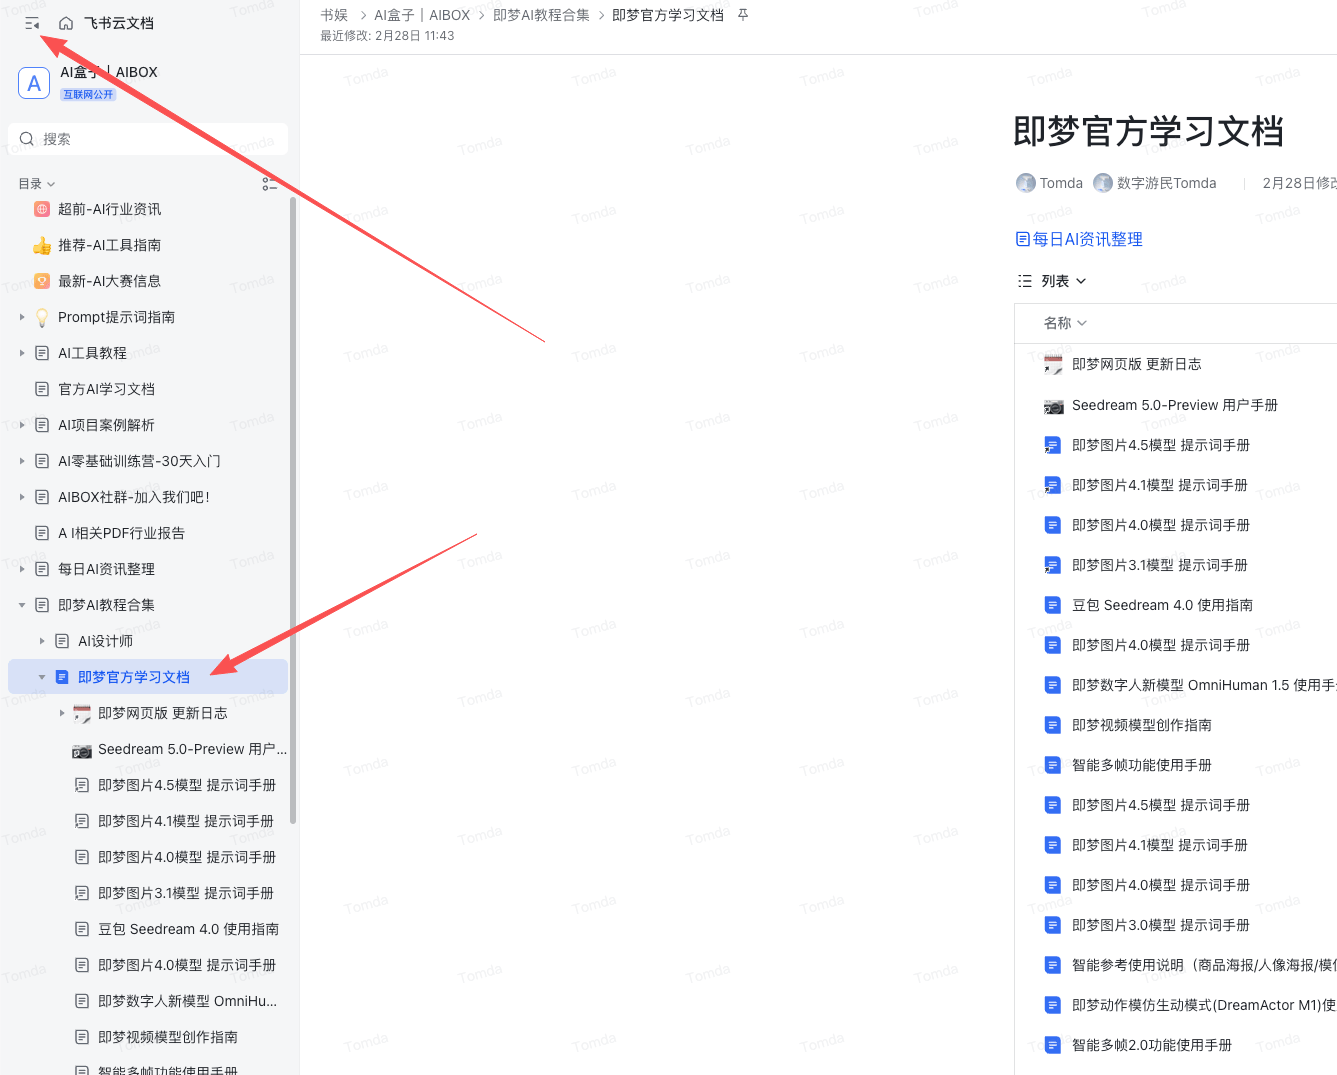Collapse the 即梦AI教程合集 tree node
Image resolution: width=1337 pixels, height=1075 pixels.
[x=22, y=605]
